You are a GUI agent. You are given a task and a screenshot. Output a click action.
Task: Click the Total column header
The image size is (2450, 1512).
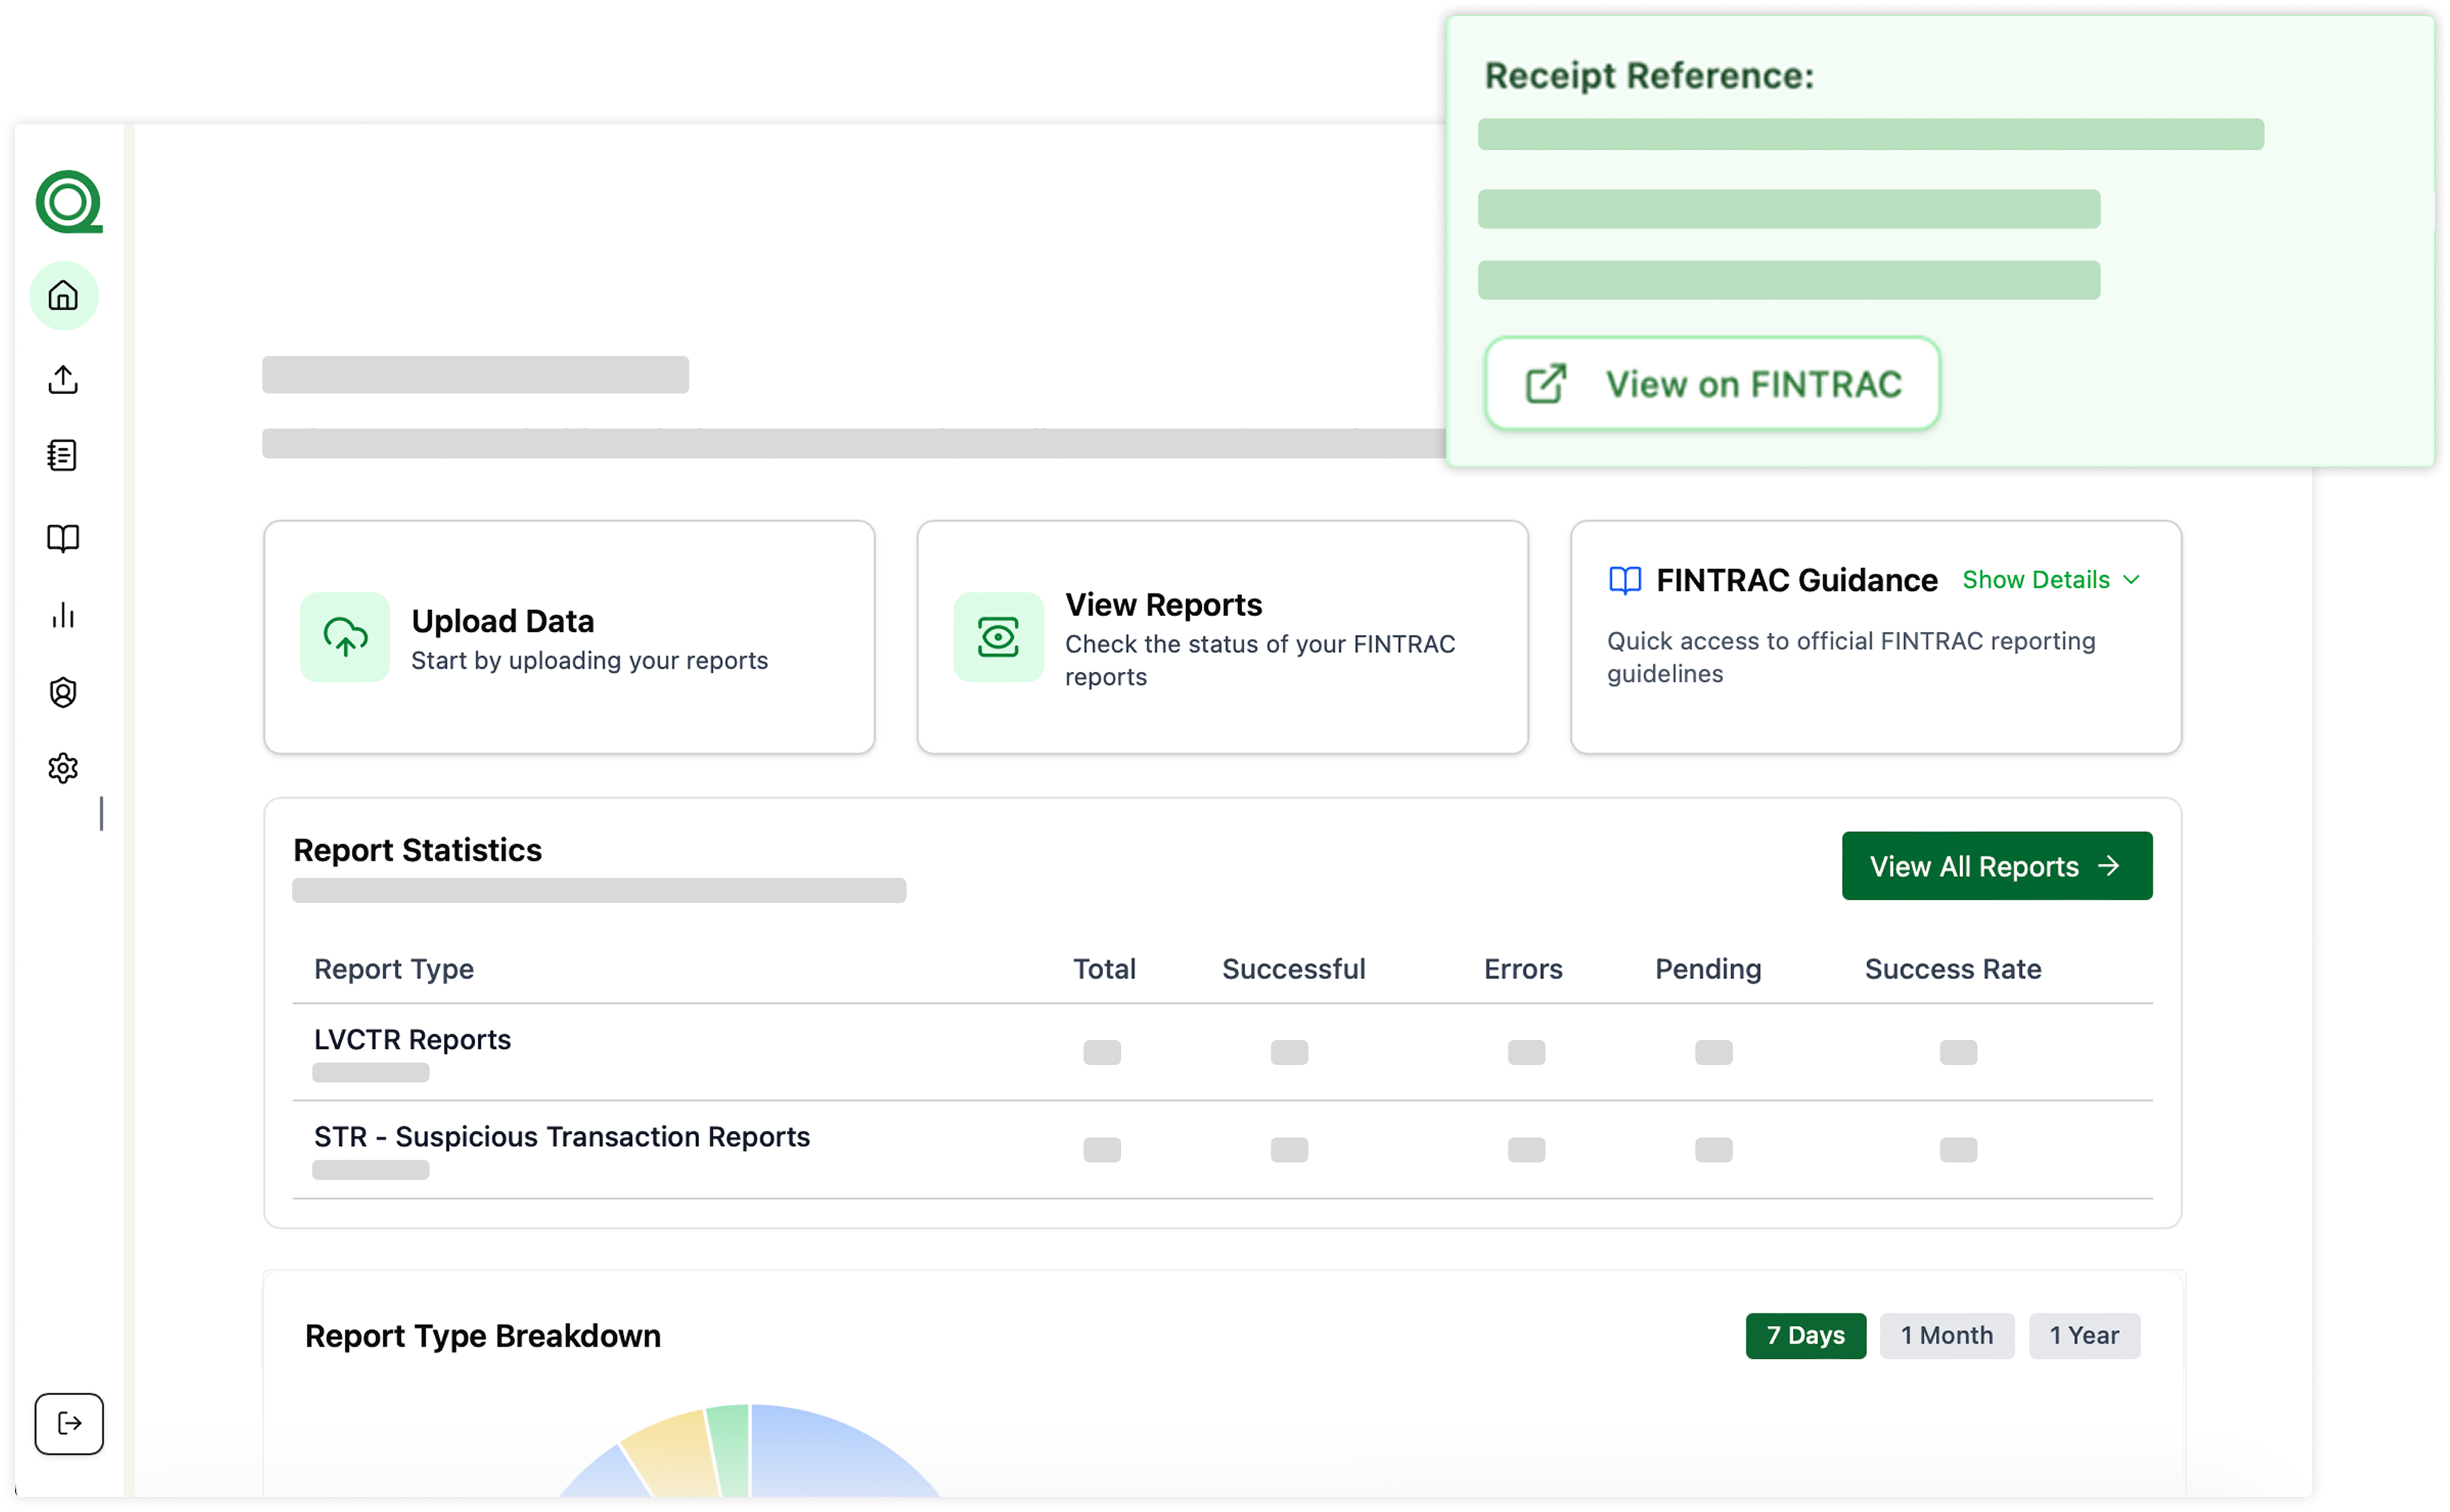(x=1104, y=969)
